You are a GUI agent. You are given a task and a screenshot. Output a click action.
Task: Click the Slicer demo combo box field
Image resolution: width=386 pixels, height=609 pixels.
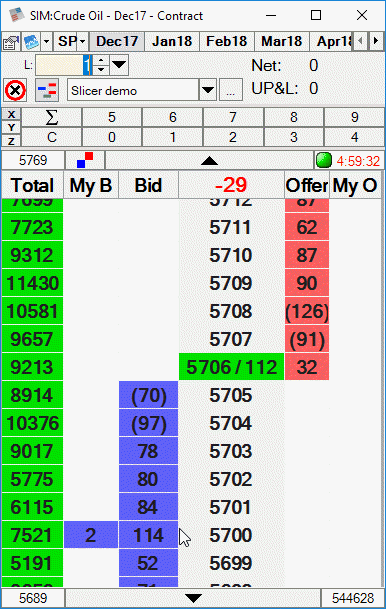[133, 90]
